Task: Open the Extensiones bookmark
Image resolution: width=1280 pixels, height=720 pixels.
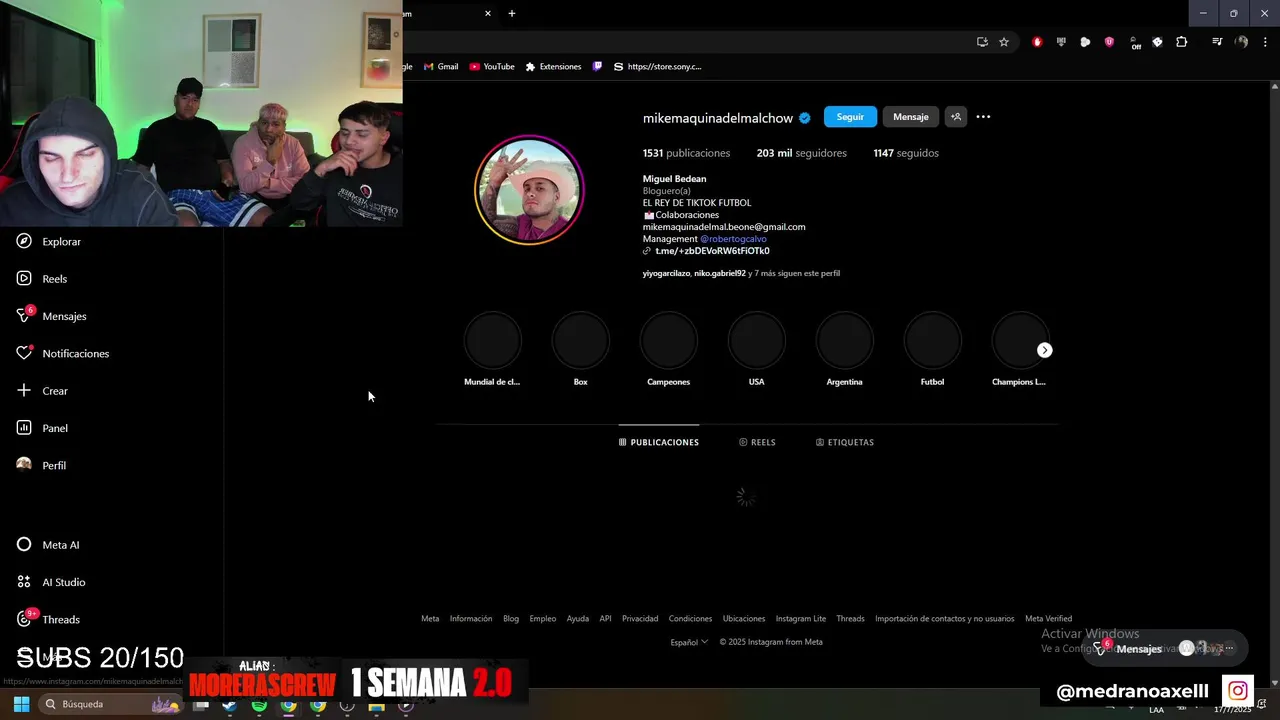Action: (x=553, y=67)
